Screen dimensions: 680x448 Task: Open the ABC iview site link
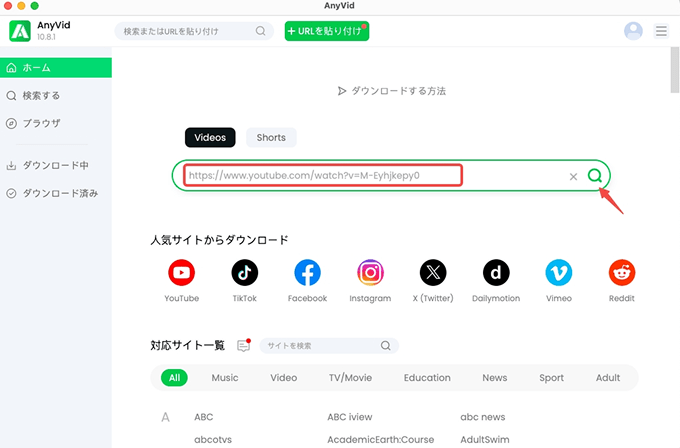[350, 417]
